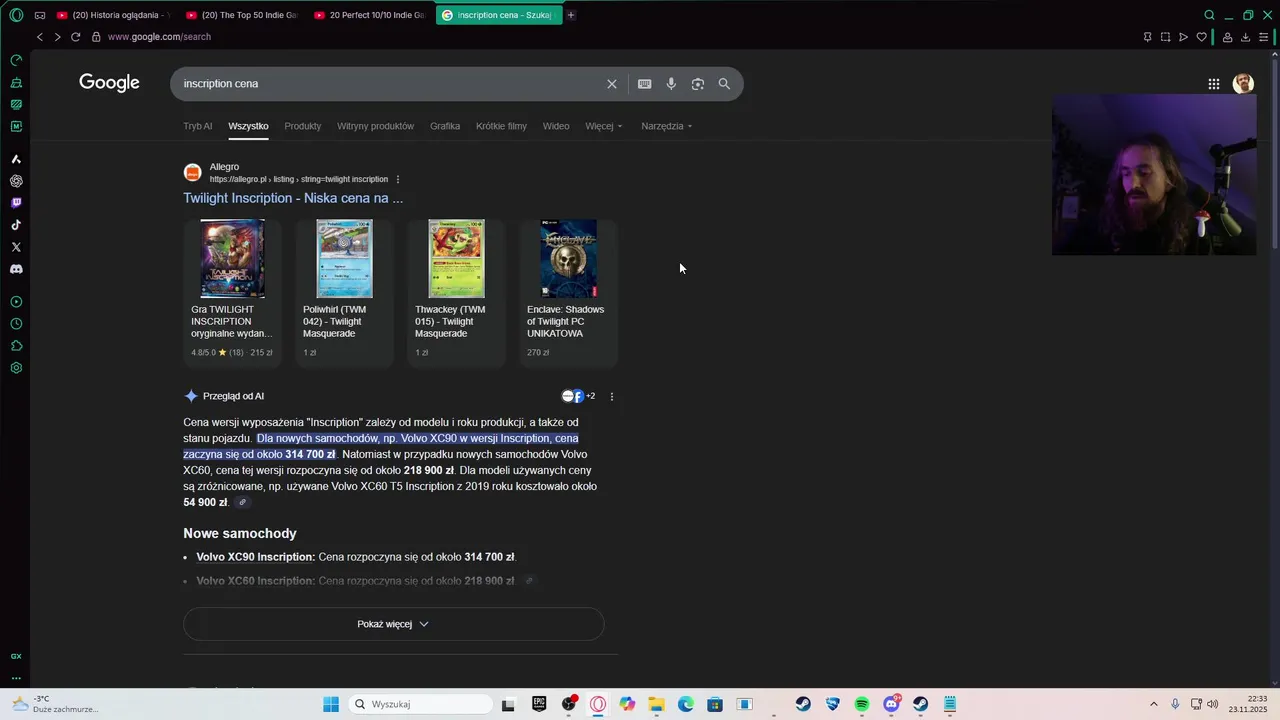The width and height of the screenshot is (1280, 720).
Task: Open the Narzędzia dropdown
Action: coord(667,126)
